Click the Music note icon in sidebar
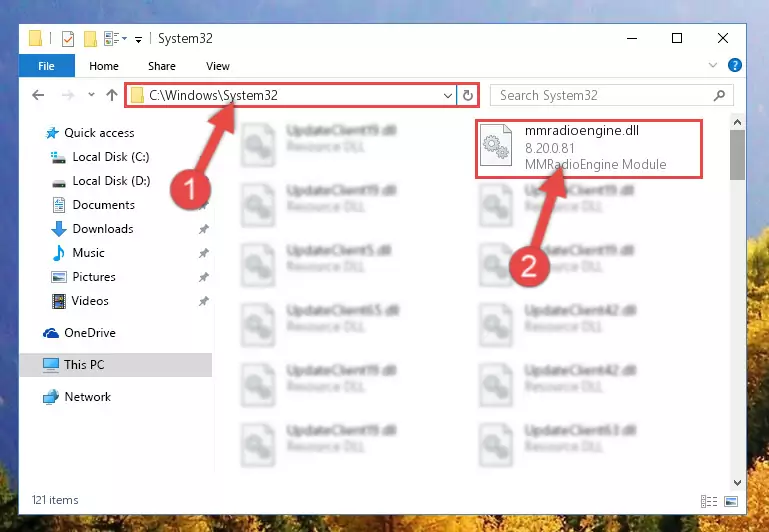Viewport: 769px width, 532px height. 59,253
